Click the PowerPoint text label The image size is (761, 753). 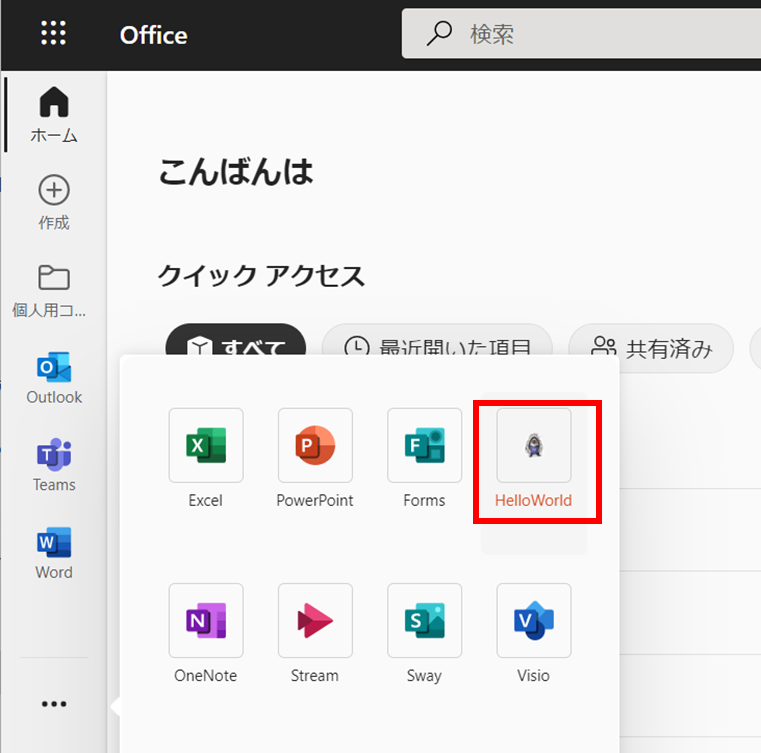(x=315, y=500)
